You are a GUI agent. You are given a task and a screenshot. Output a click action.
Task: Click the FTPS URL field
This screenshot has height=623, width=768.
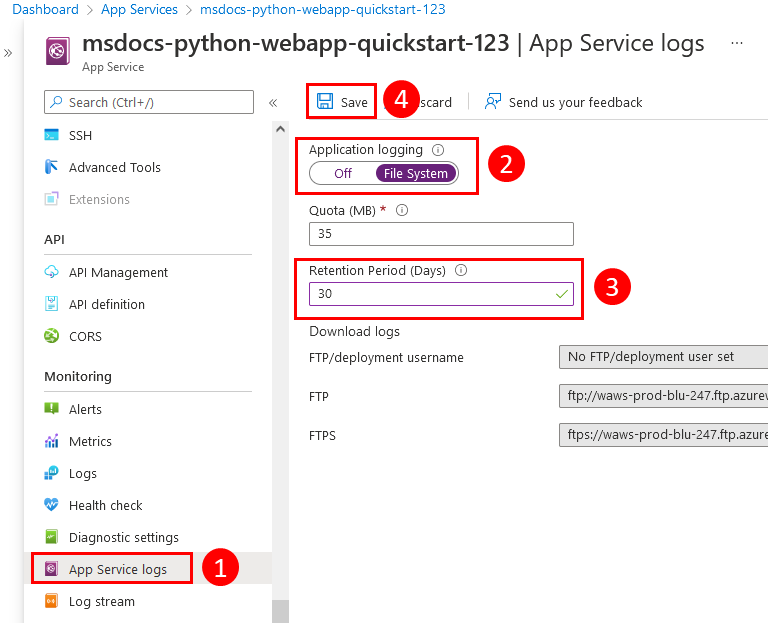pyautogui.click(x=663, y=435)
